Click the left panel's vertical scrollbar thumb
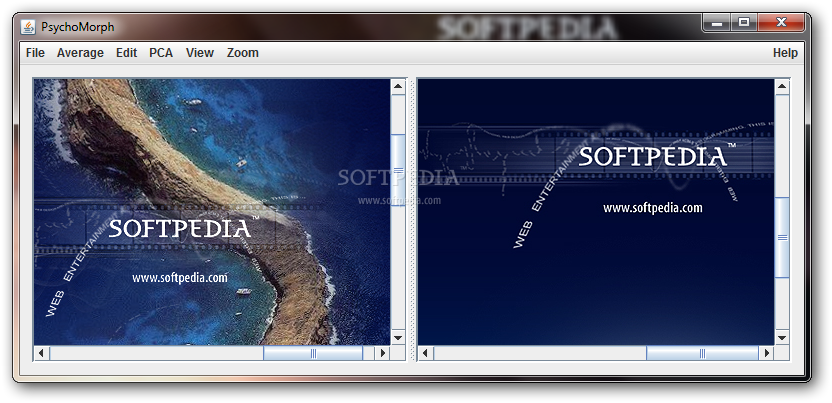This screenshot has width=832, height=403. [x=398, y=170]
